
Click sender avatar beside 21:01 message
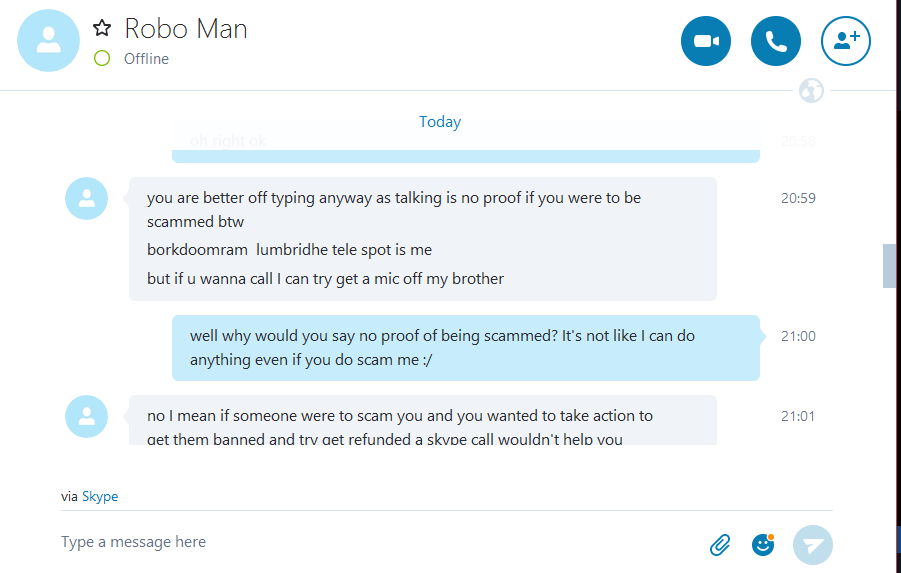(86, 416)
